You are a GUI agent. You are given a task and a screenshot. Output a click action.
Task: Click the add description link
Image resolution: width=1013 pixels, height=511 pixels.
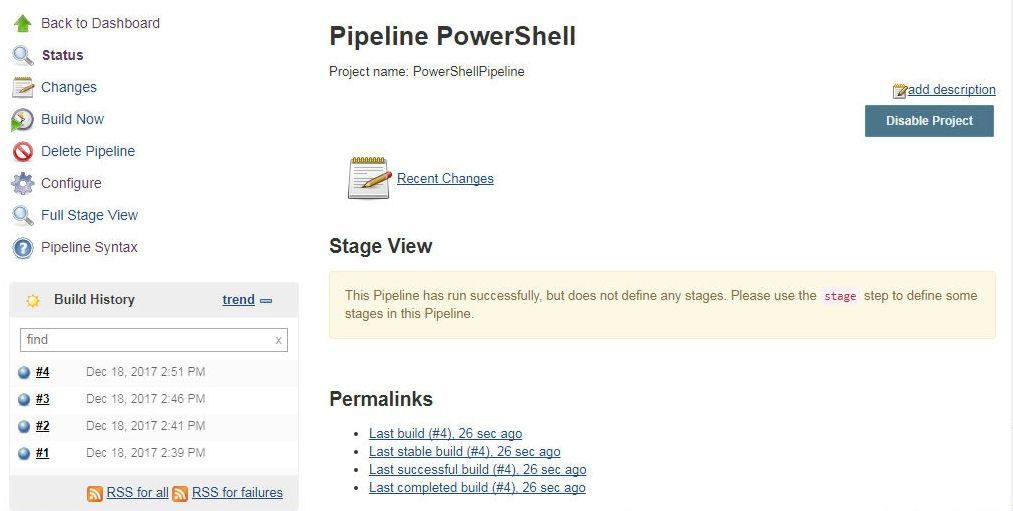tap(952, 89)
